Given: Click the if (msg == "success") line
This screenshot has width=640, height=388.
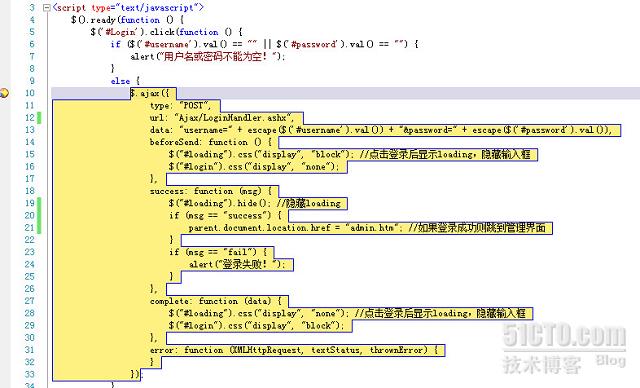Looking at the screenshot, I should (225, 215).
